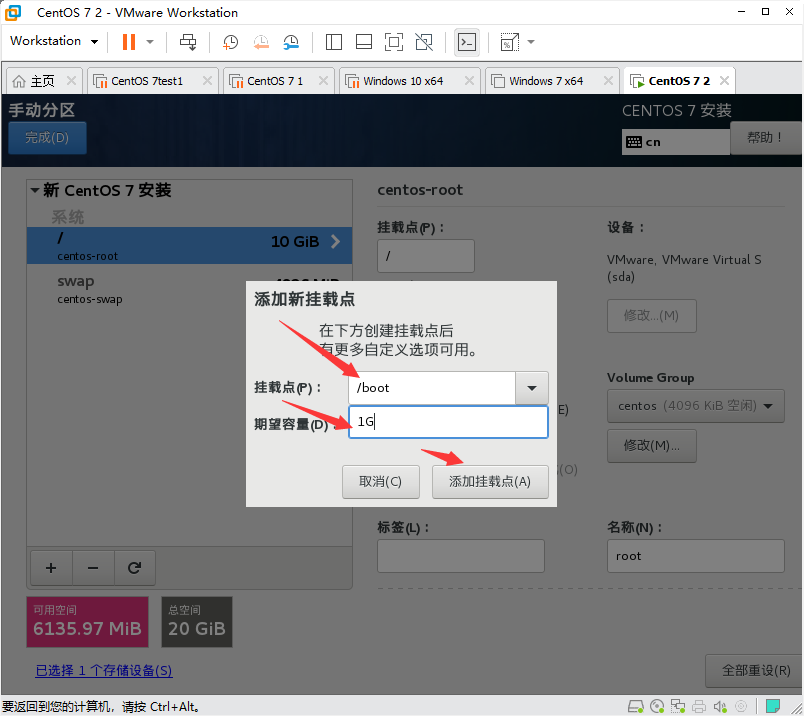Open the console view icon

click(x=467, y=42)
